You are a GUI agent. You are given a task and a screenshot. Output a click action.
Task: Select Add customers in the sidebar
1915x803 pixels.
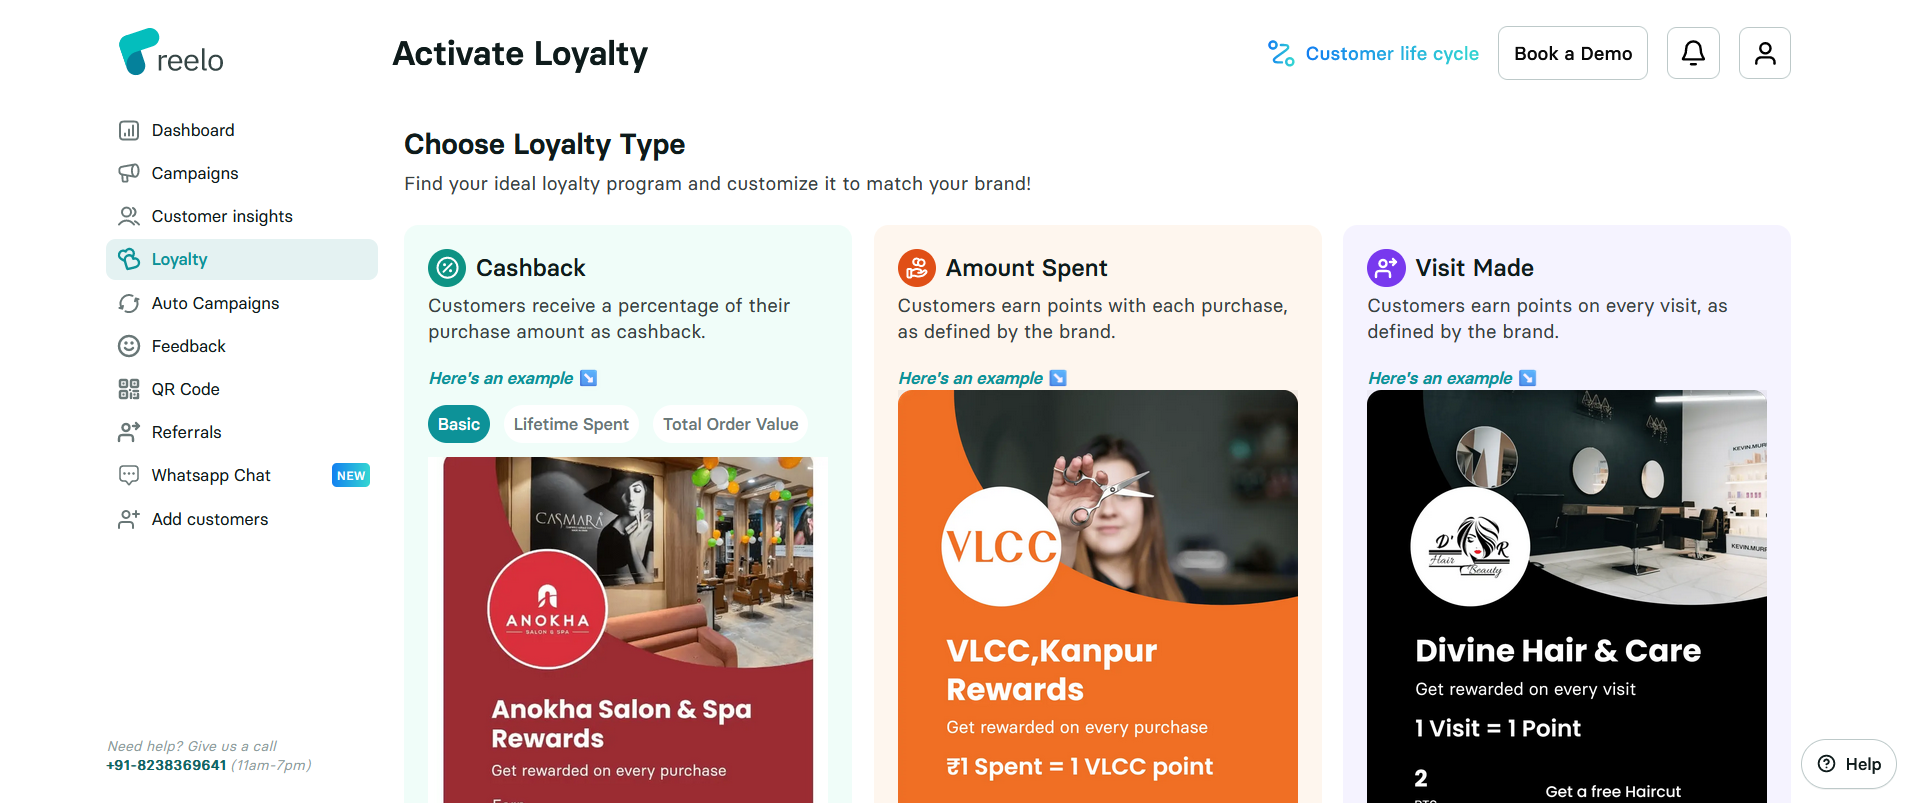click(209, 518)
